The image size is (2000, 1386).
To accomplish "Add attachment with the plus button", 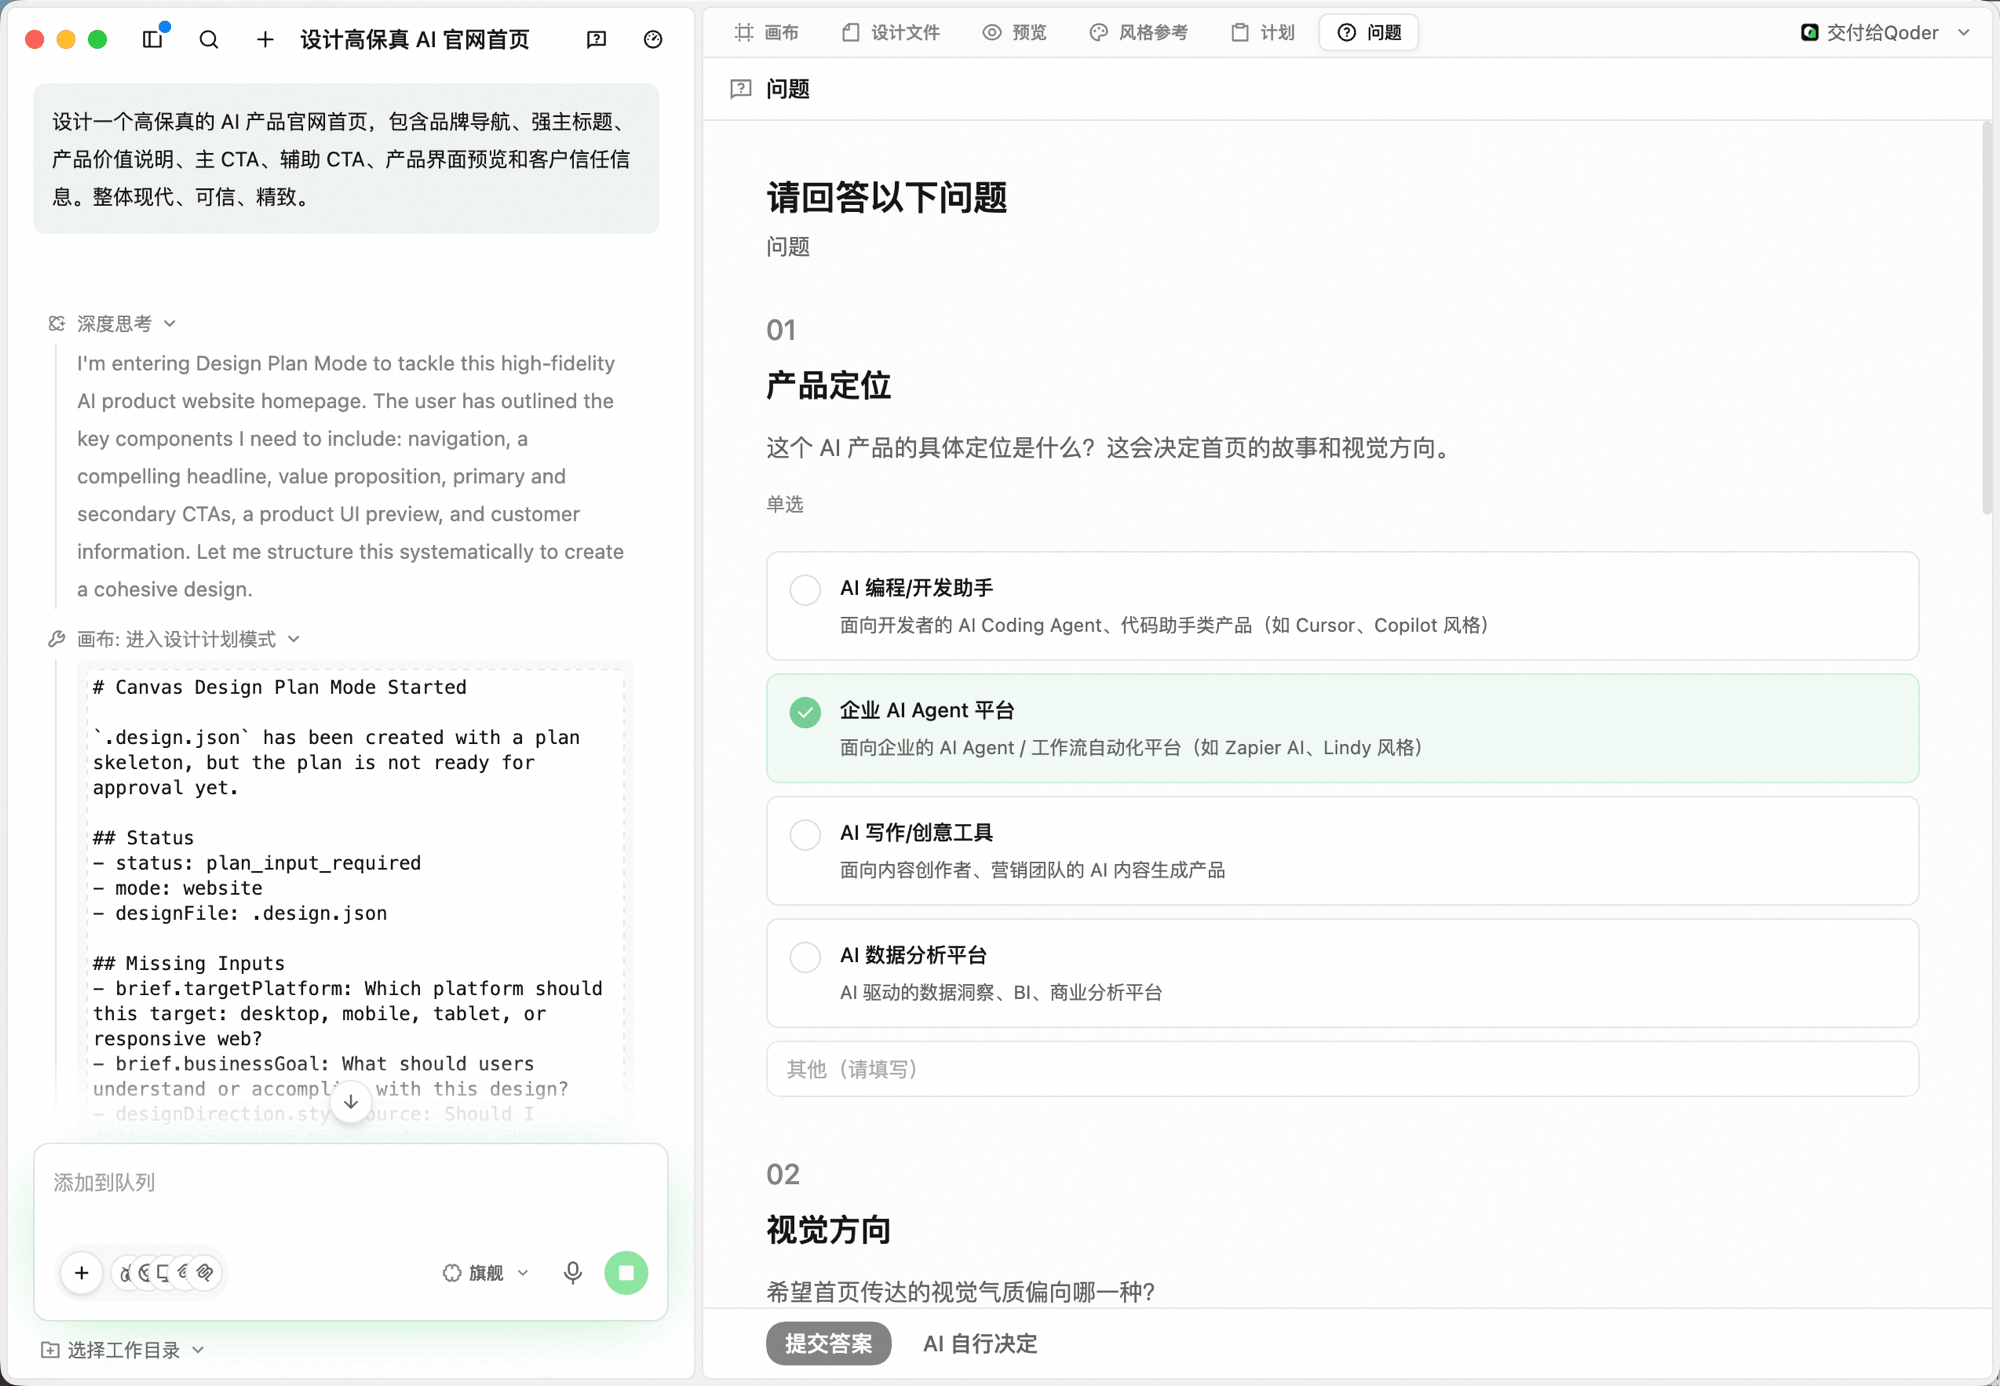I will (x=82, y=1272).
